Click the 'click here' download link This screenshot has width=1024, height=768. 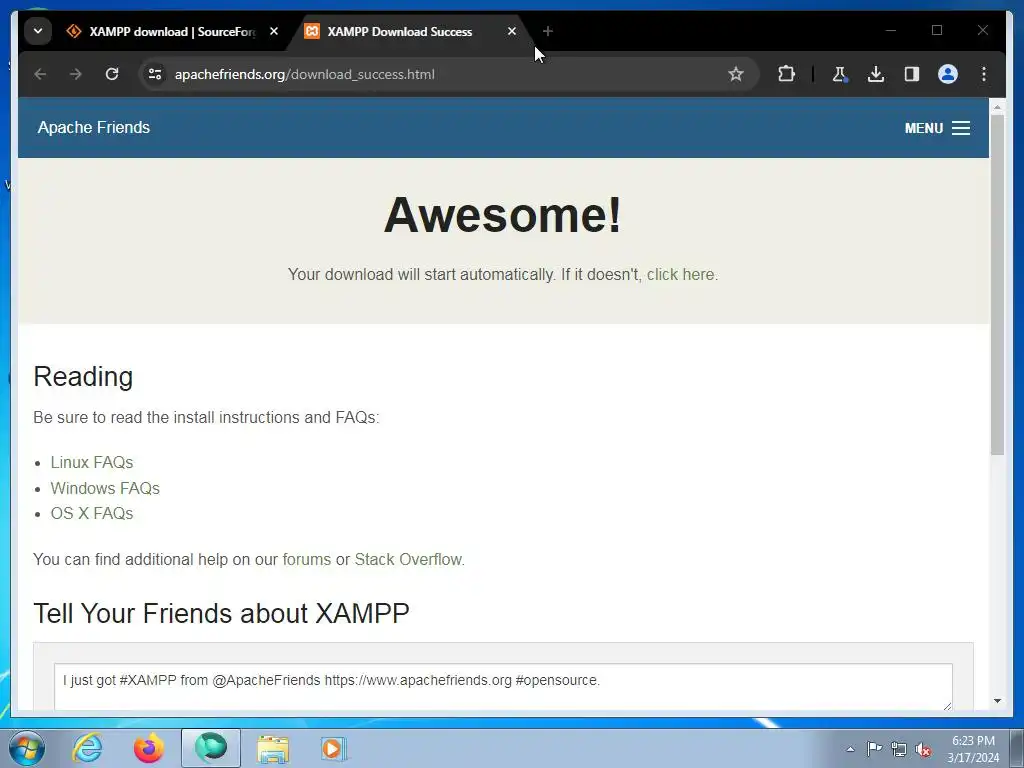(680, 274)
